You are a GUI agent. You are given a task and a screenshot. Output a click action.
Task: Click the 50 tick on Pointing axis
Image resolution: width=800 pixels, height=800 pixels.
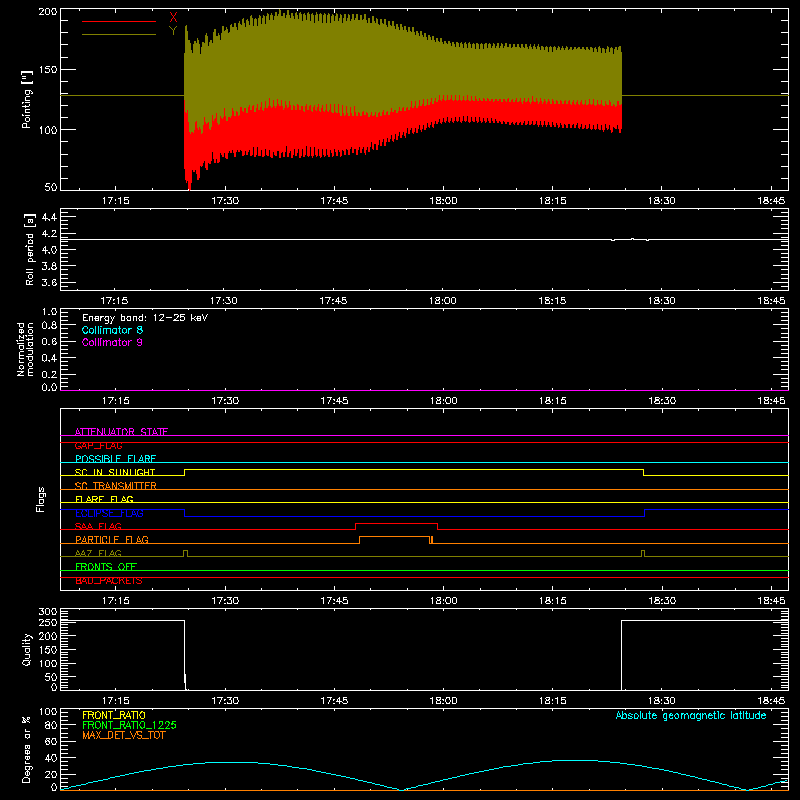click(51, 187)
